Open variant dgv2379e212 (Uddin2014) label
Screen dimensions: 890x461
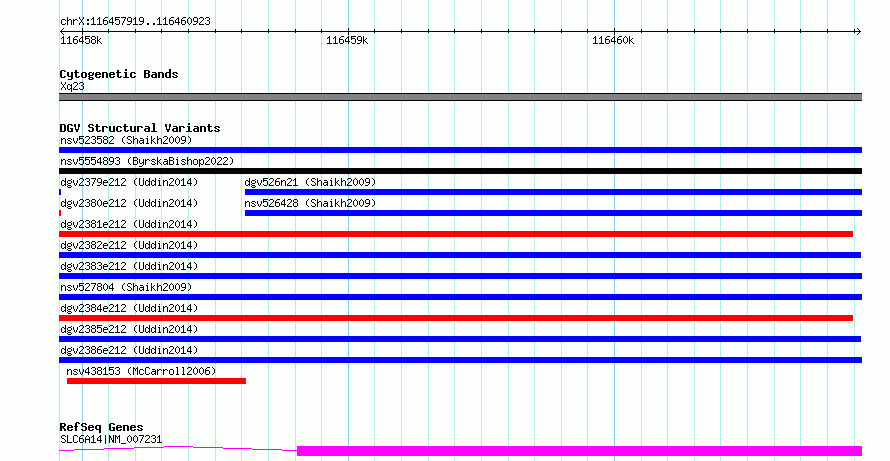(x=129, y=182)
